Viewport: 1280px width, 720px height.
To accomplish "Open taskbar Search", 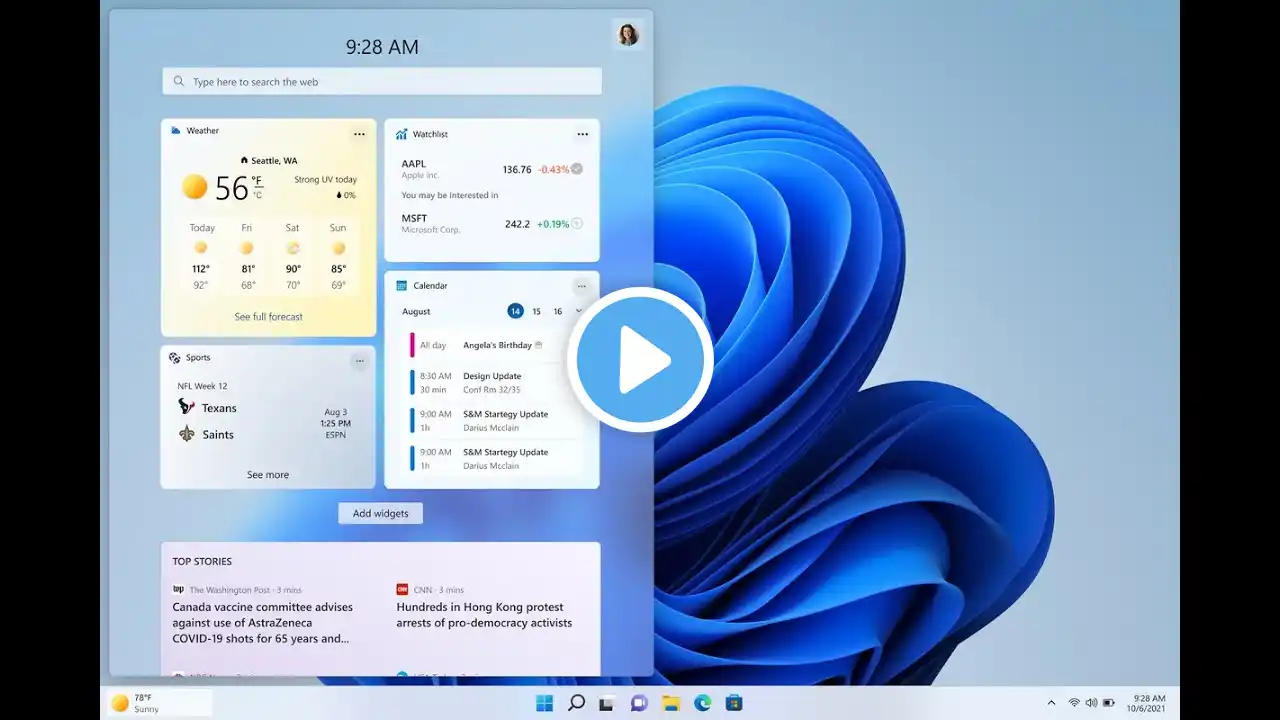I will 576,703.
